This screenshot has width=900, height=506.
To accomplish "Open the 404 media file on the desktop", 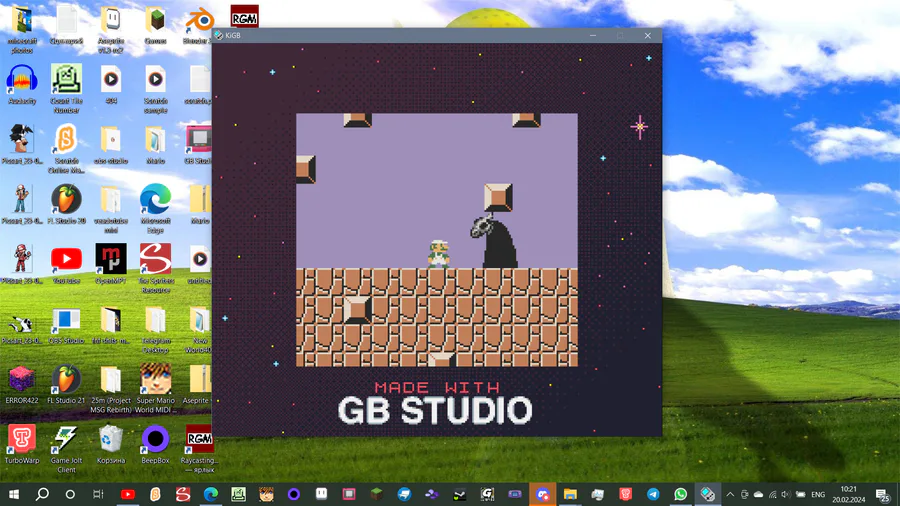I will 111,85.
